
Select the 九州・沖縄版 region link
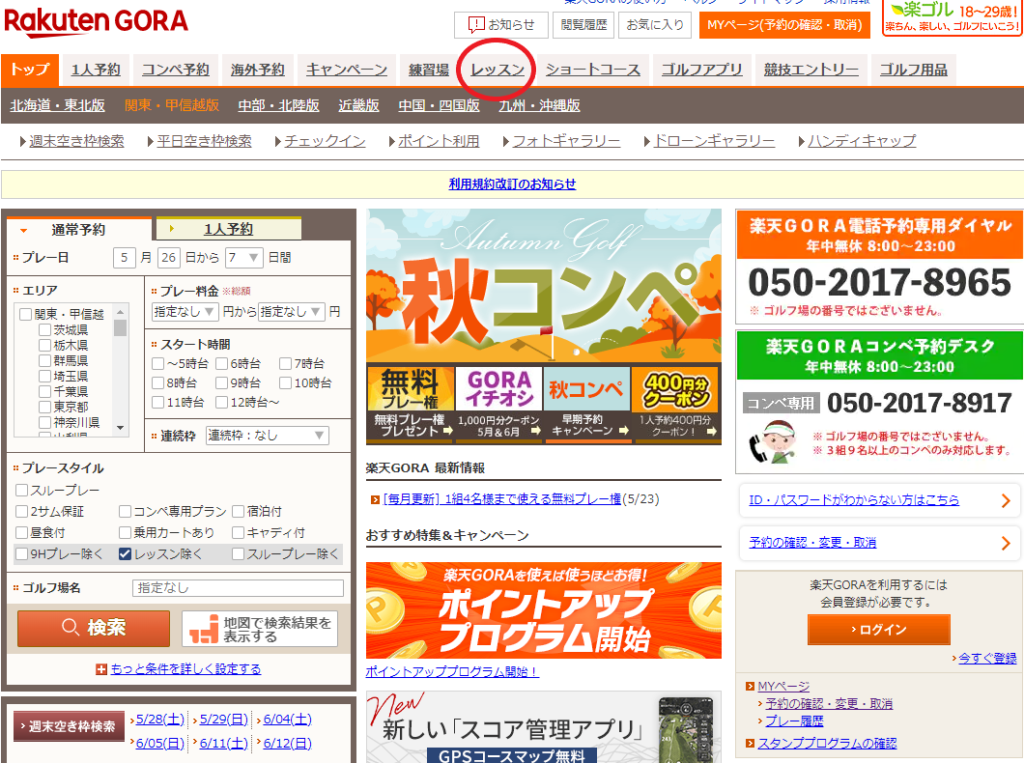pos(539,106)
